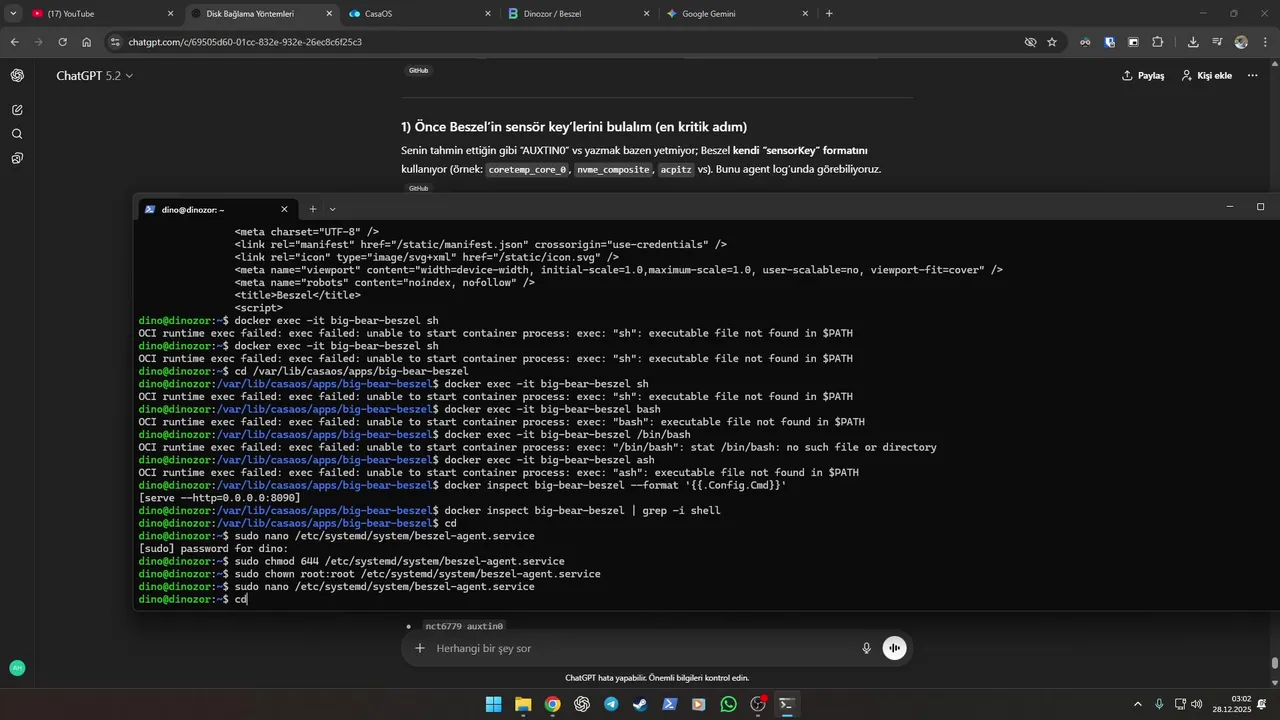This screenshot has width=1280, height=720.
Task: Open the tab search dropdown arrow
Action: [13, 14]
